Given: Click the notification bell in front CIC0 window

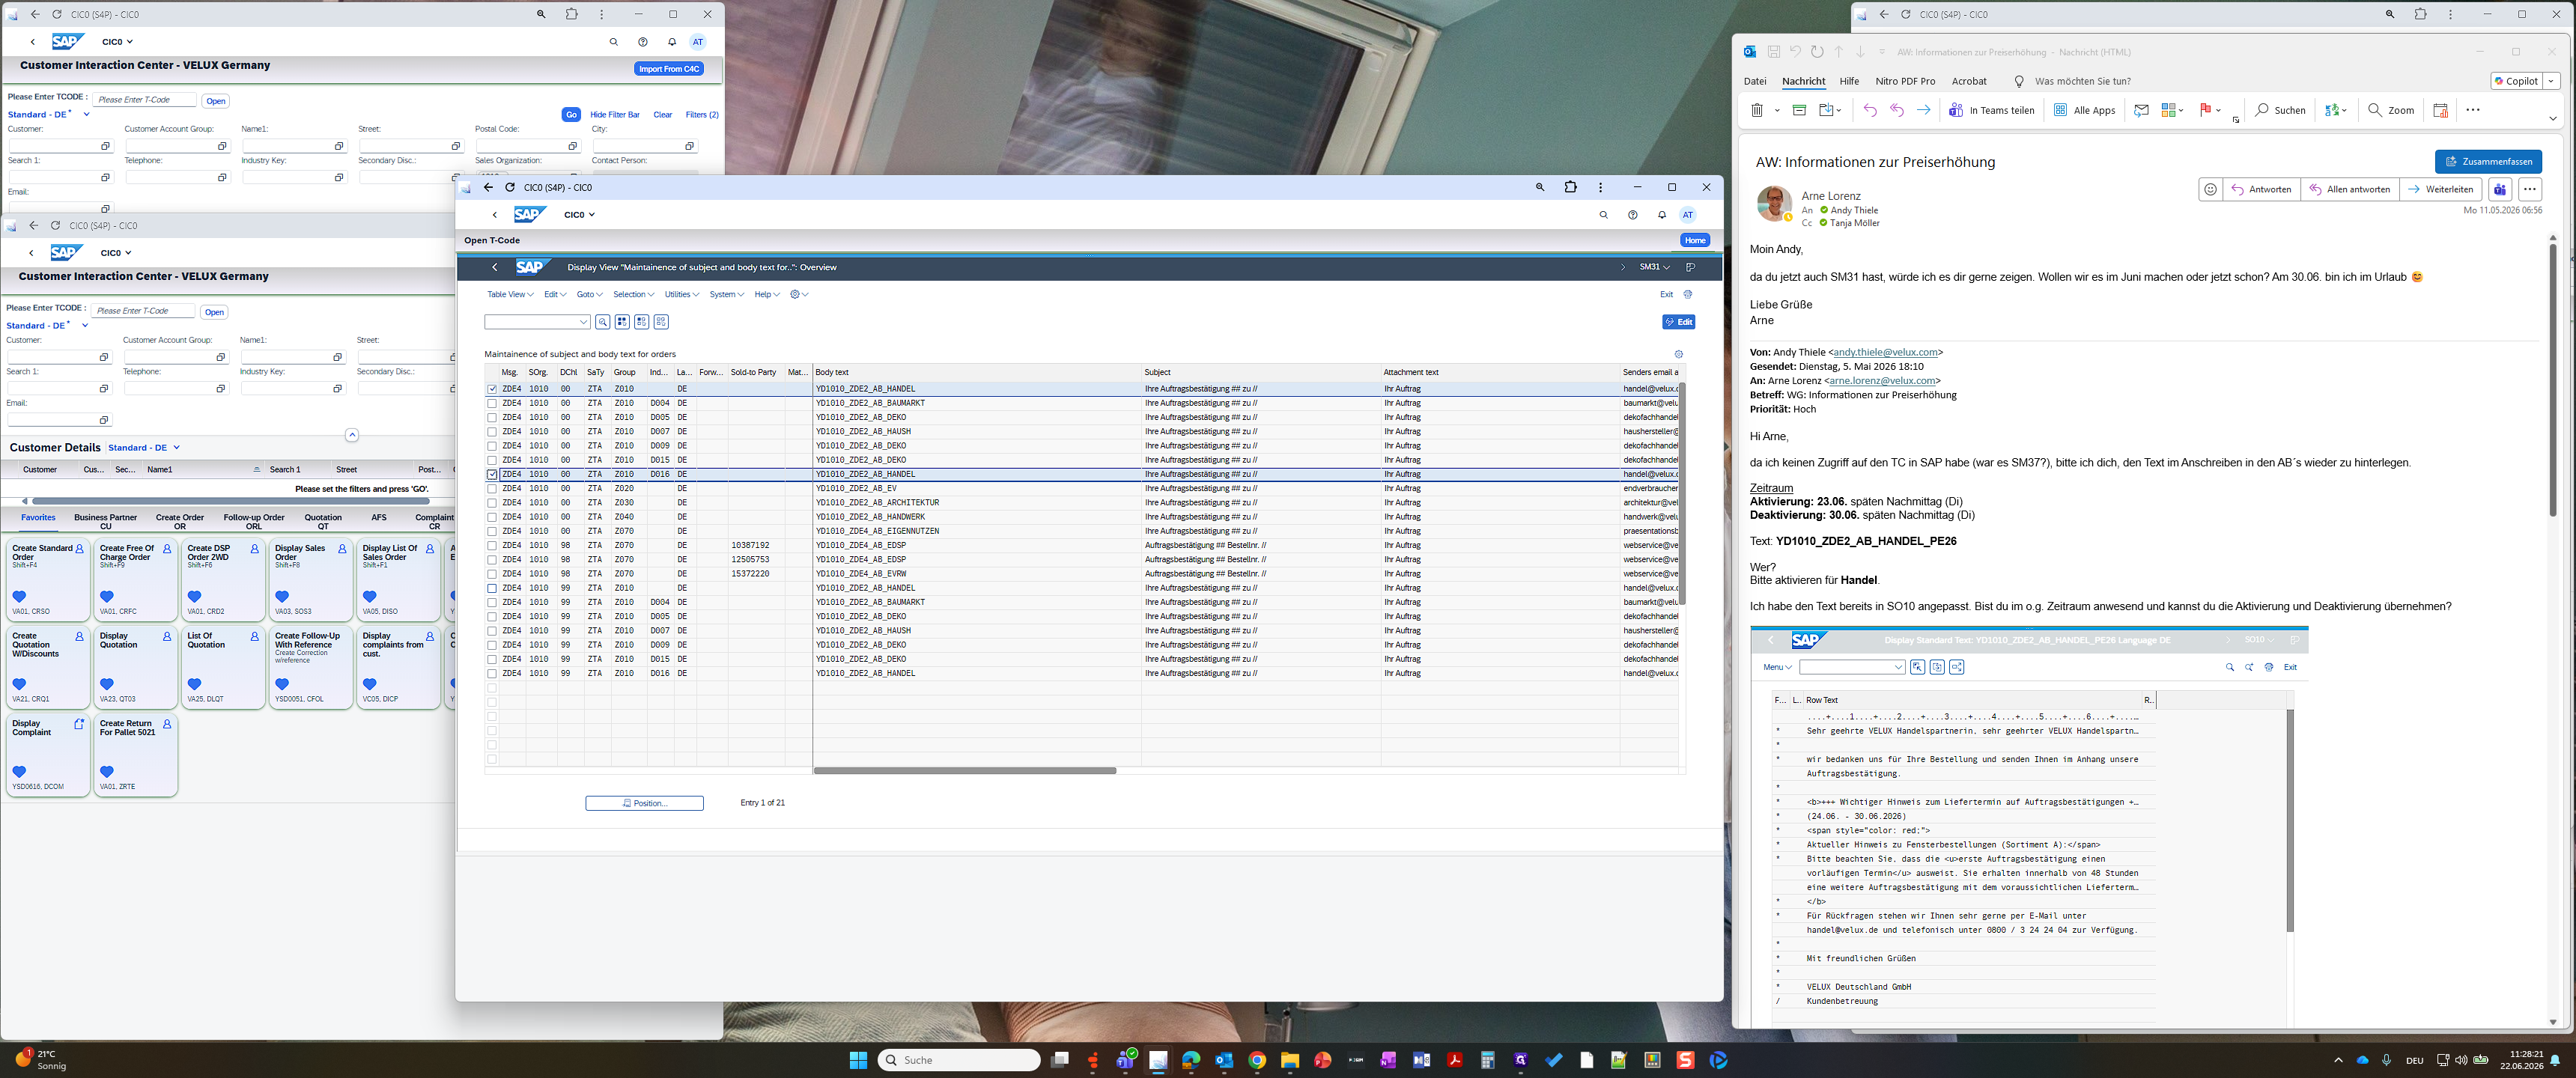Looking at the screenshot, I should click(x=1662, y=215).
